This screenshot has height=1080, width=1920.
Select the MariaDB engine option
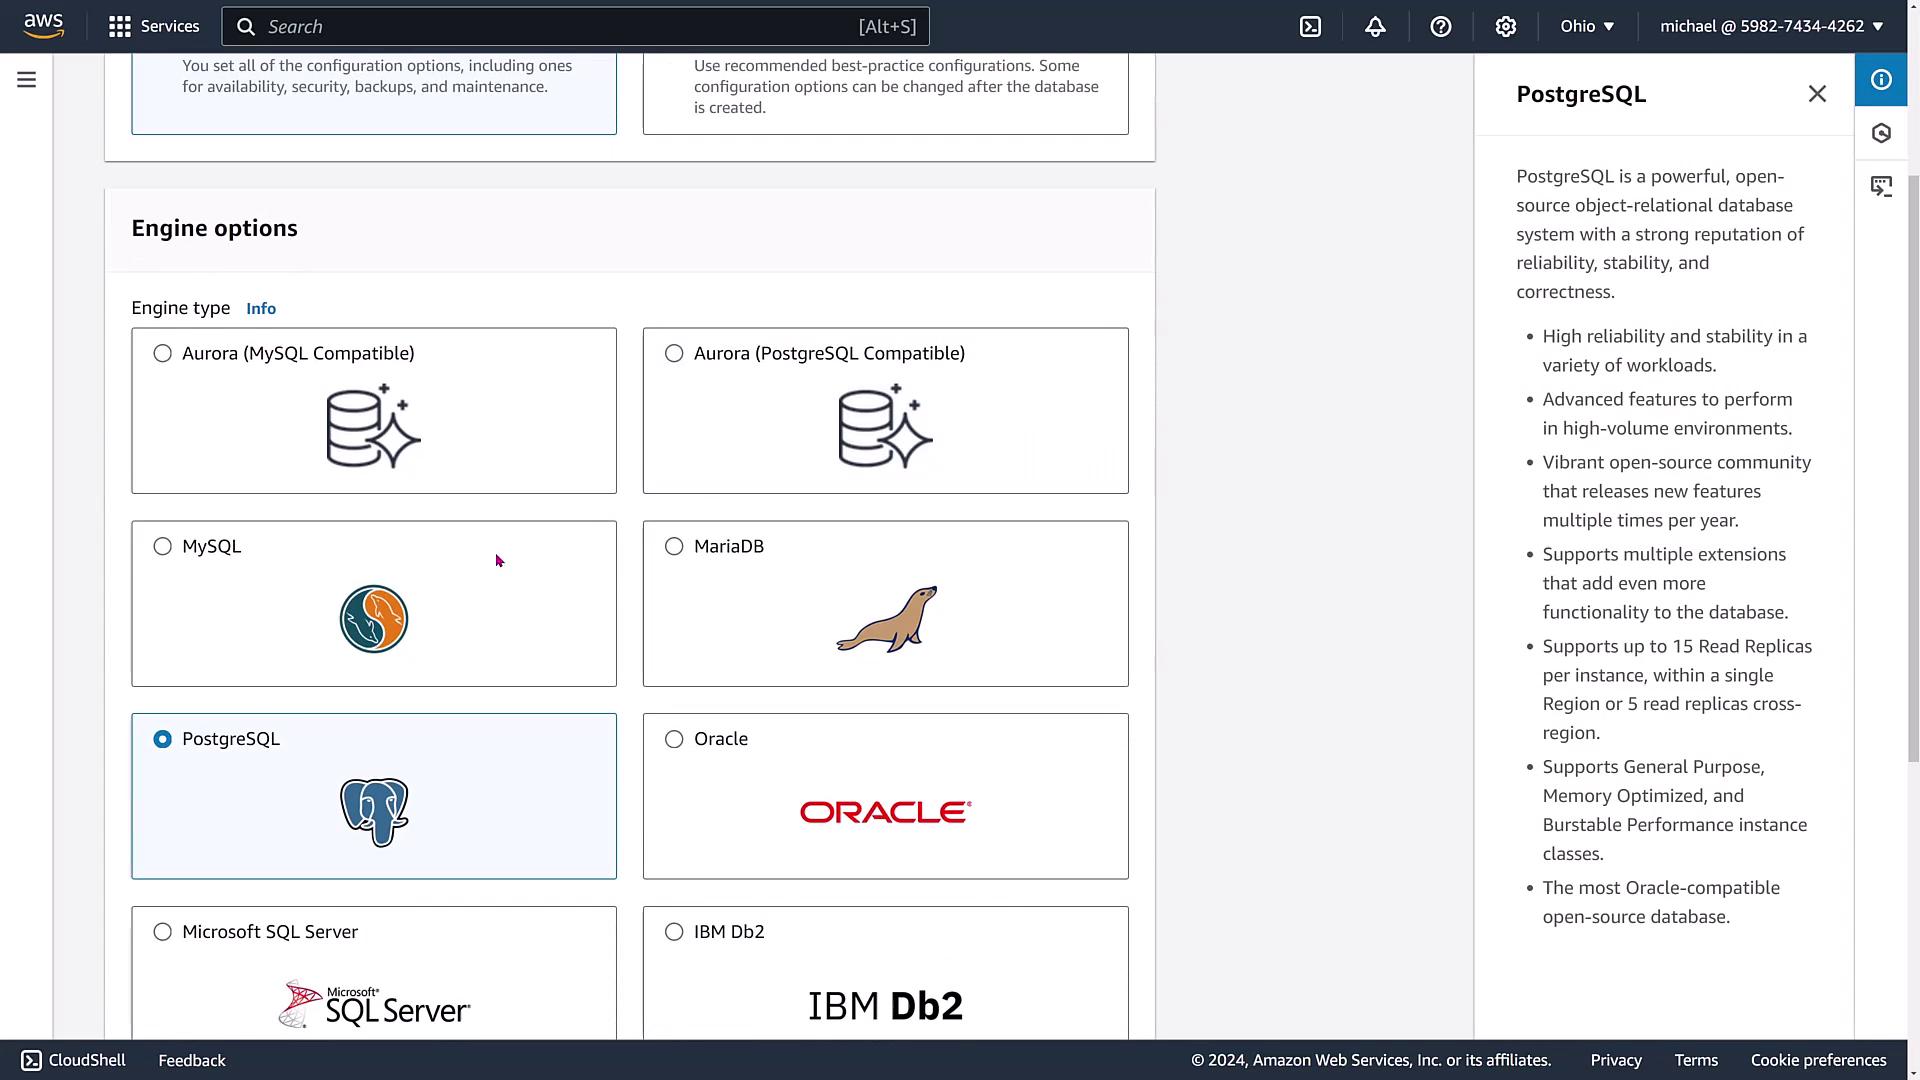[x=674, y=546]
